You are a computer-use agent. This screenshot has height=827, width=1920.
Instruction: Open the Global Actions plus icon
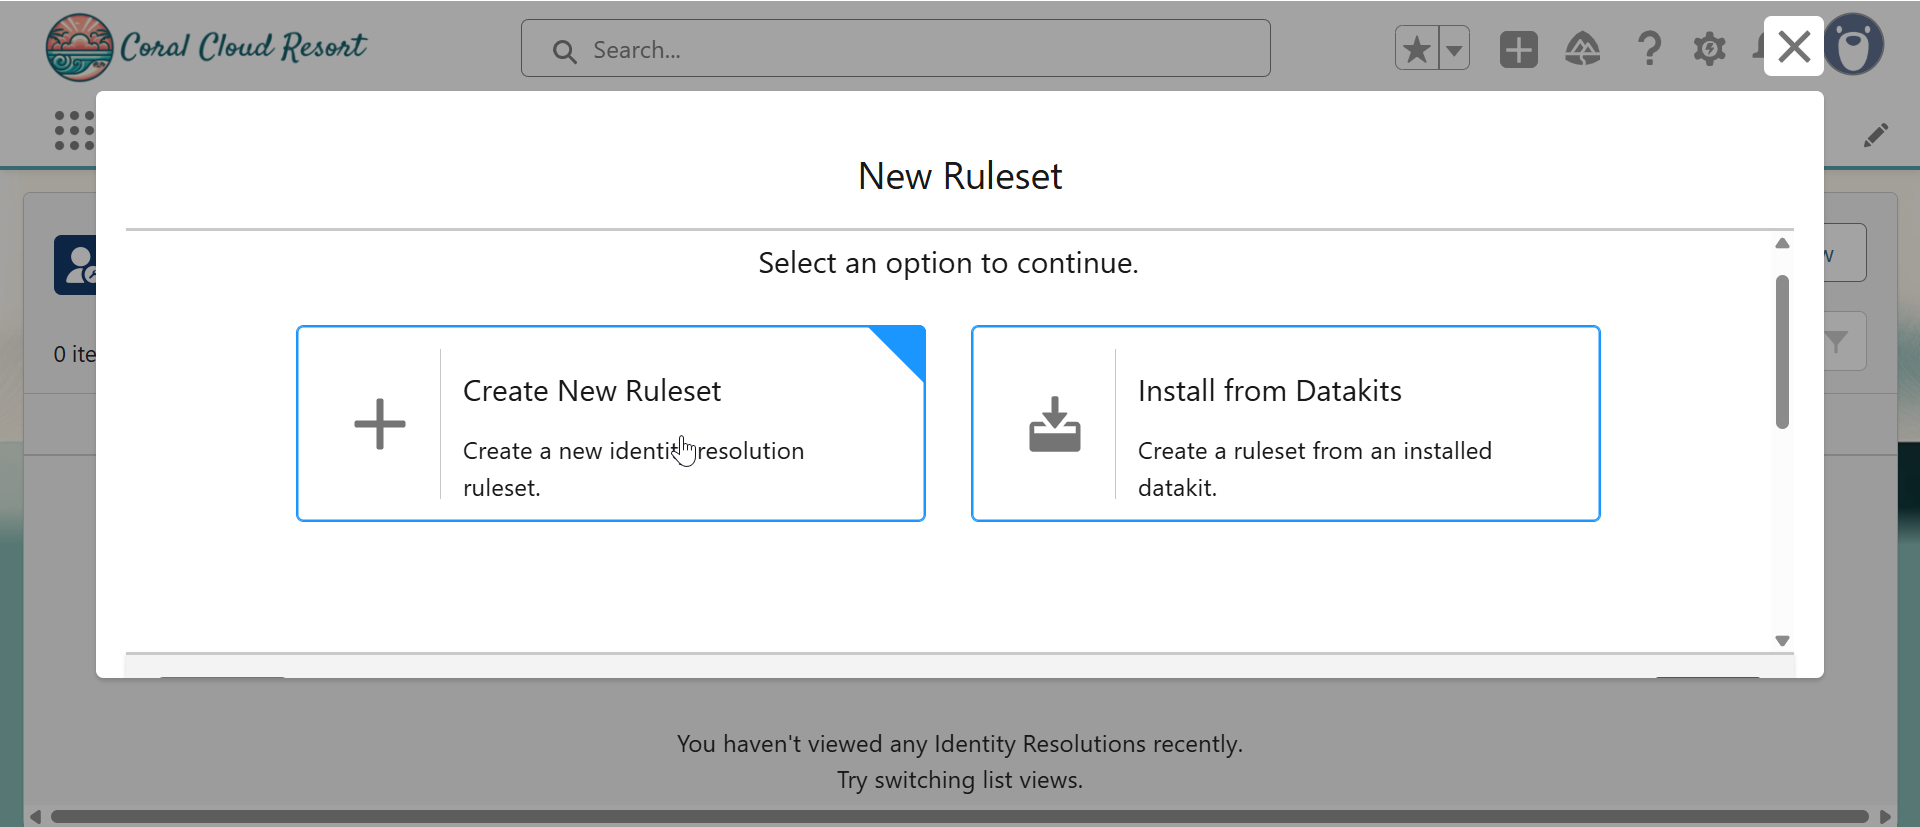[1518, 49]
